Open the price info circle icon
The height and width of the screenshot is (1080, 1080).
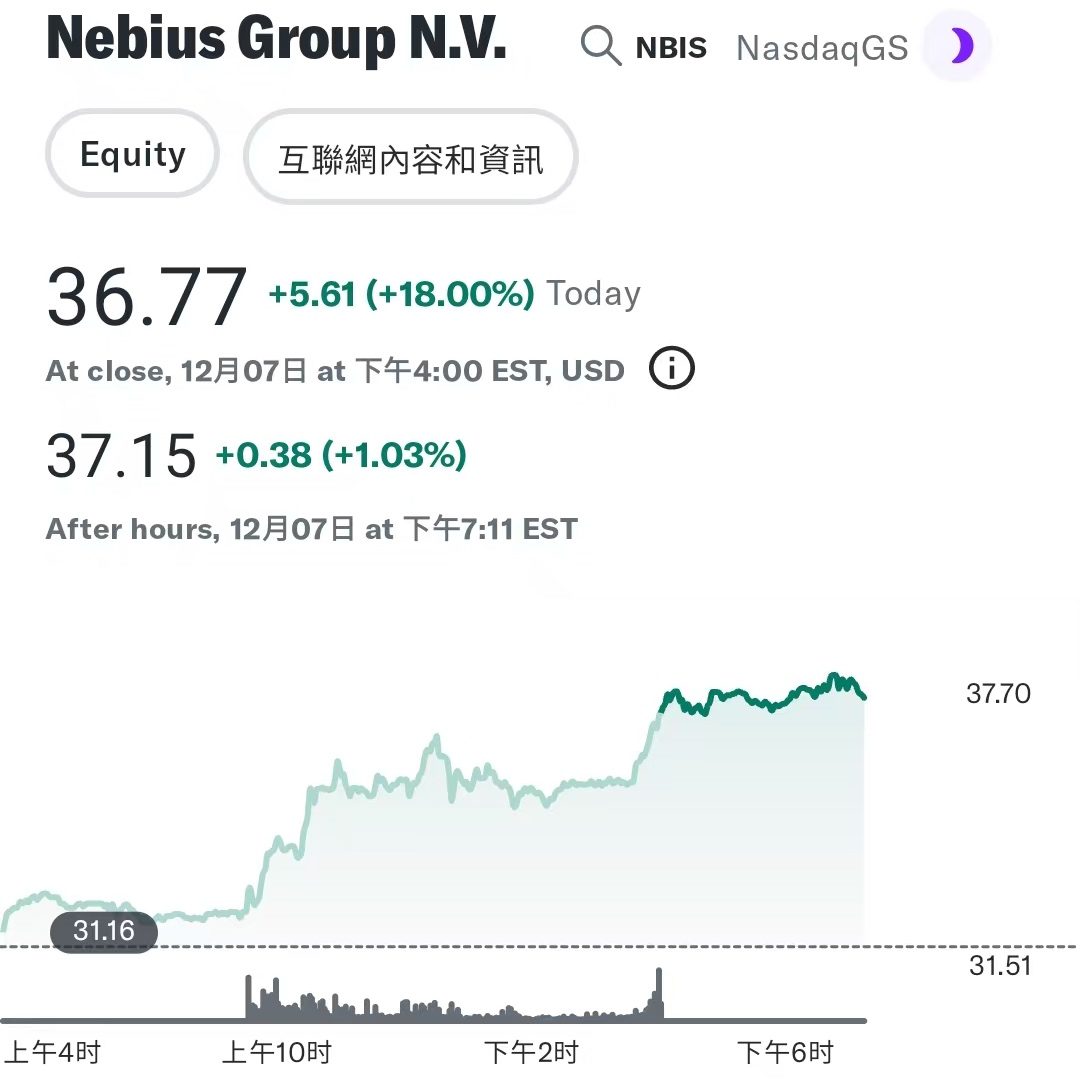point(672,368)
